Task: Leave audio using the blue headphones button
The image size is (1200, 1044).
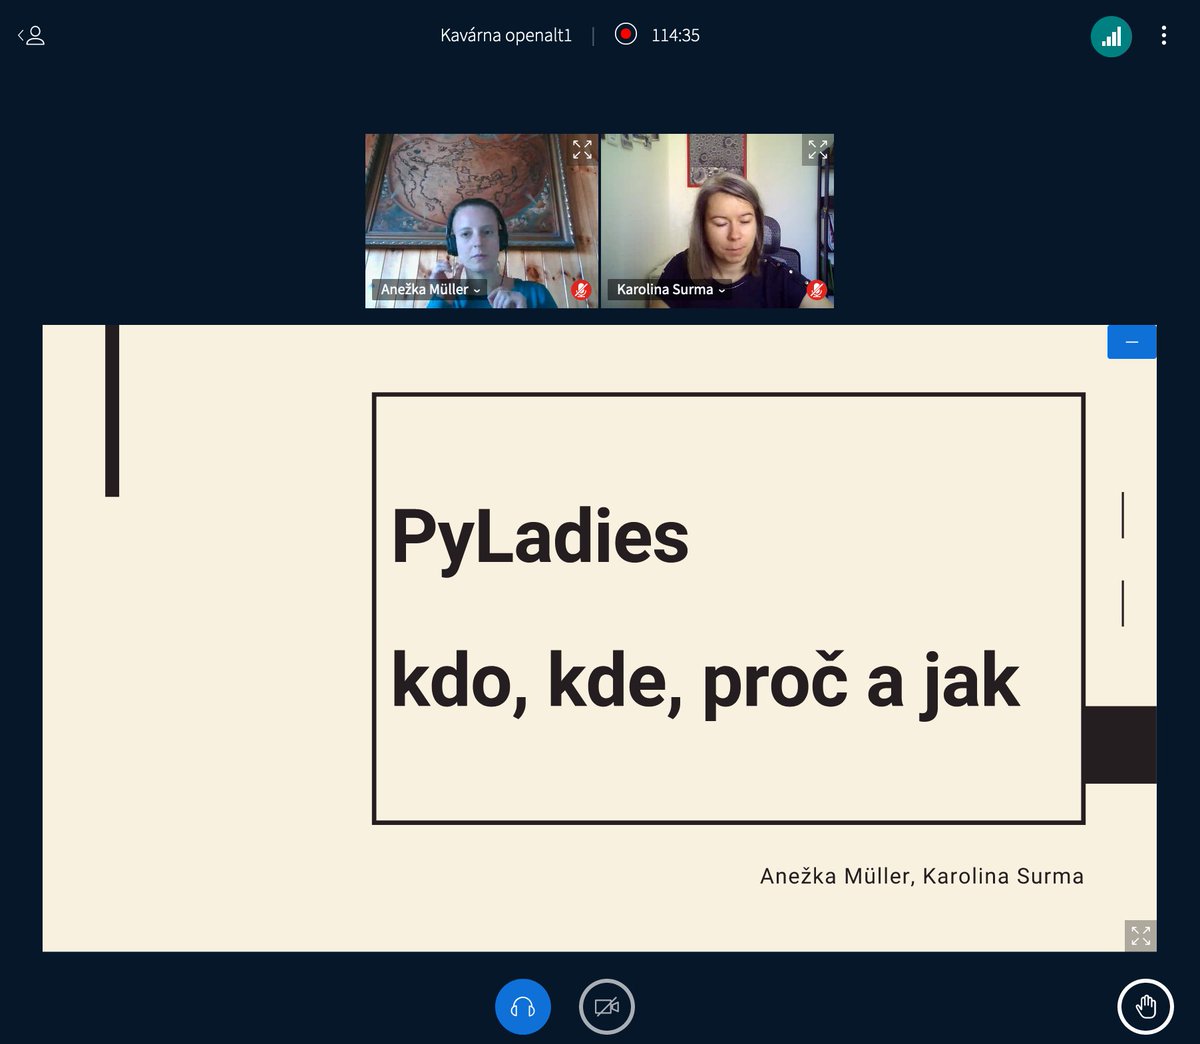Action: (523, 1007)
